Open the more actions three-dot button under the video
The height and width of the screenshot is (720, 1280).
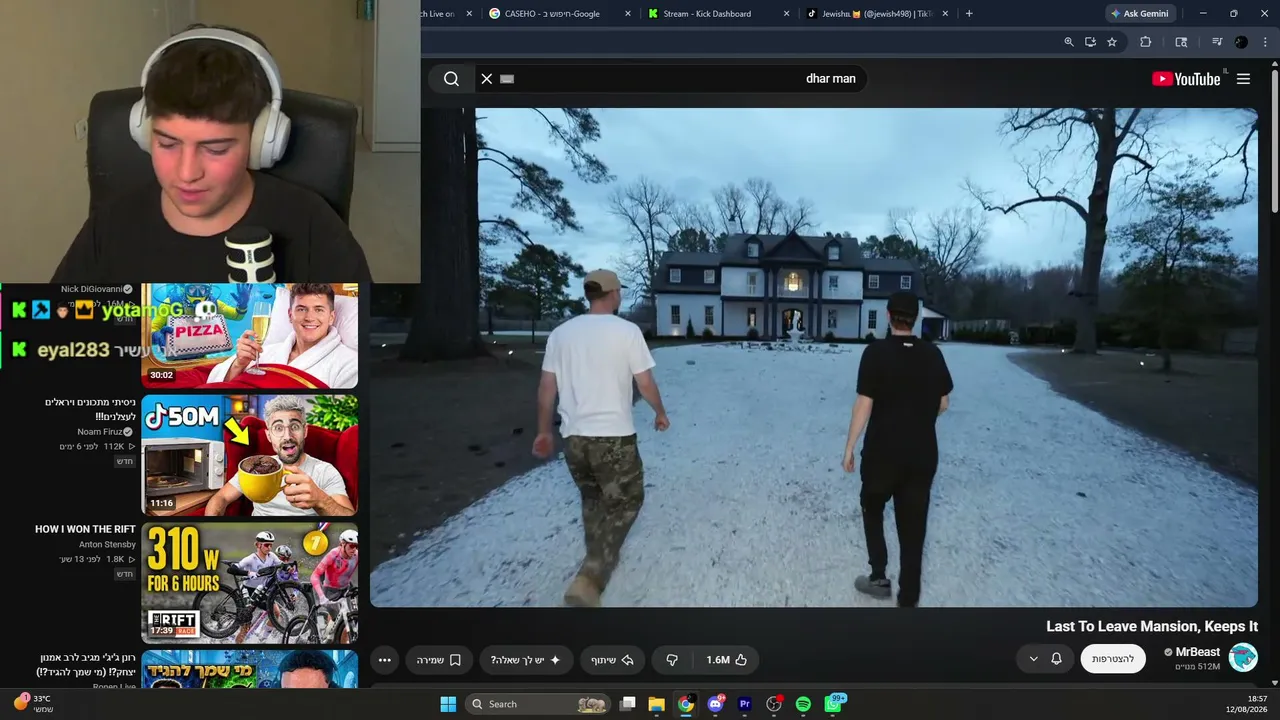(384, 660)
